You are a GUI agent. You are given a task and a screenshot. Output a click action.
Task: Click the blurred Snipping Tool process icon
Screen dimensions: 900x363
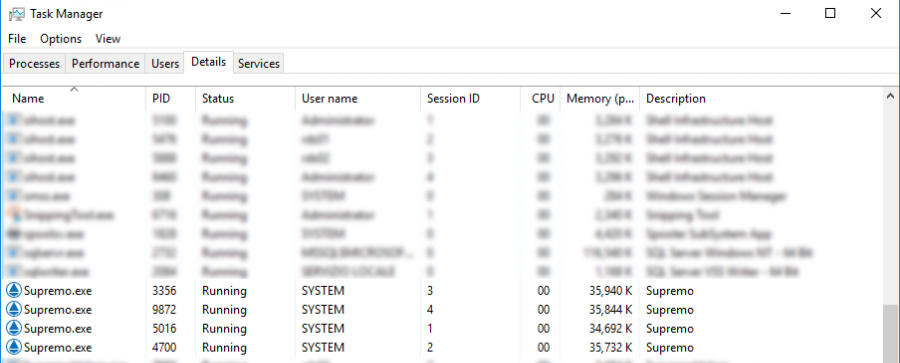[15, 215]
